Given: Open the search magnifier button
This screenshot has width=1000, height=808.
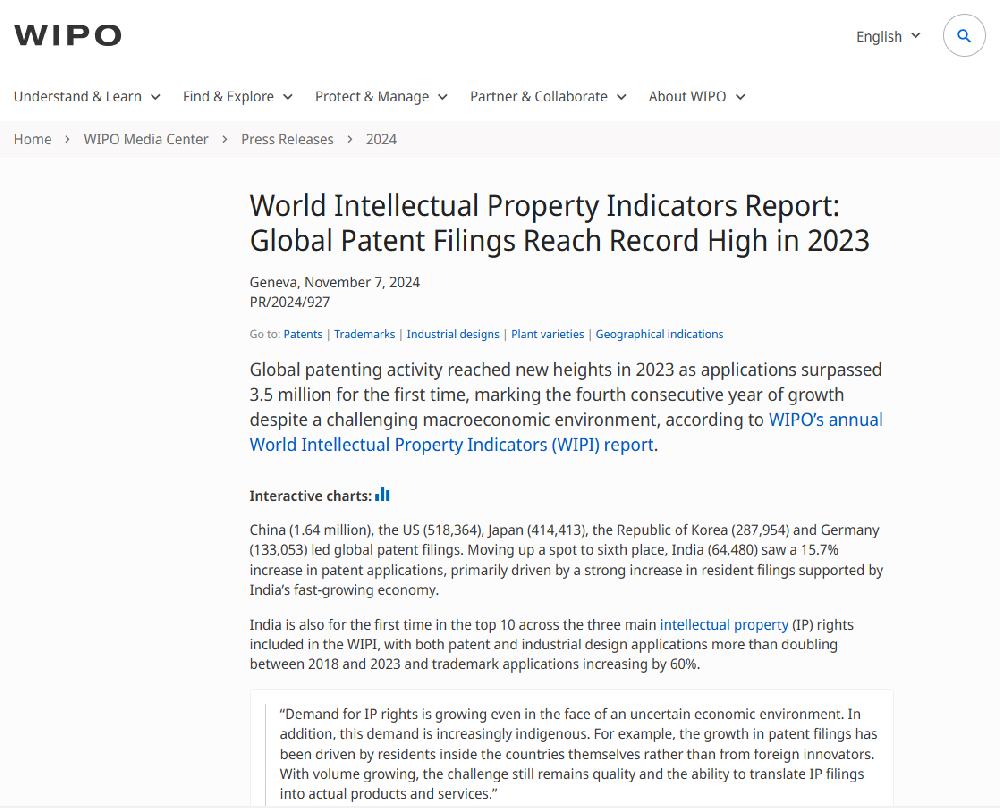Looking at the screenshot, I should 964,36.
